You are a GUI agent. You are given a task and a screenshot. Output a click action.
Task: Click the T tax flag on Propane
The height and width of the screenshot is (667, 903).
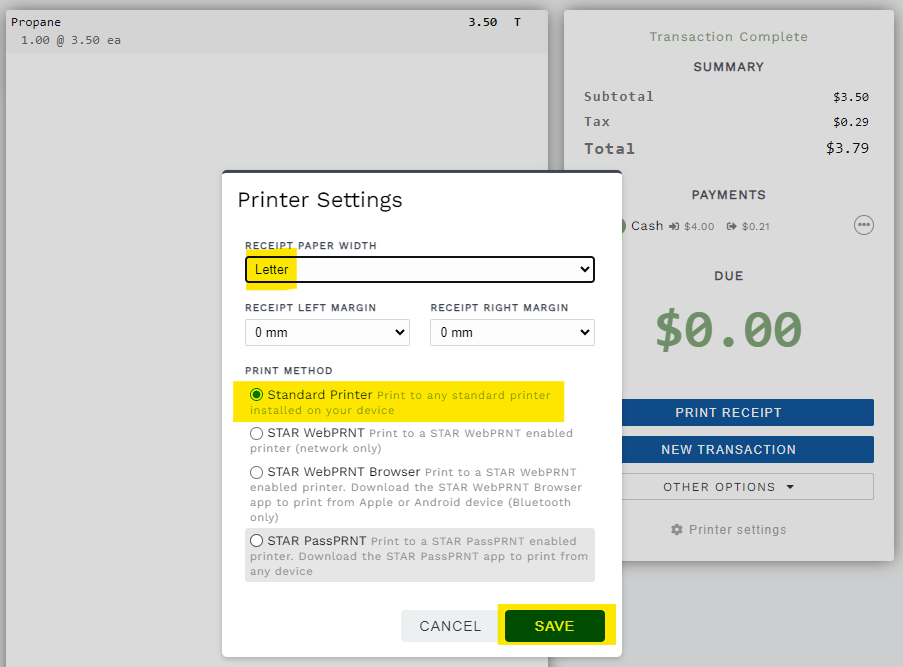pos(517,22)
